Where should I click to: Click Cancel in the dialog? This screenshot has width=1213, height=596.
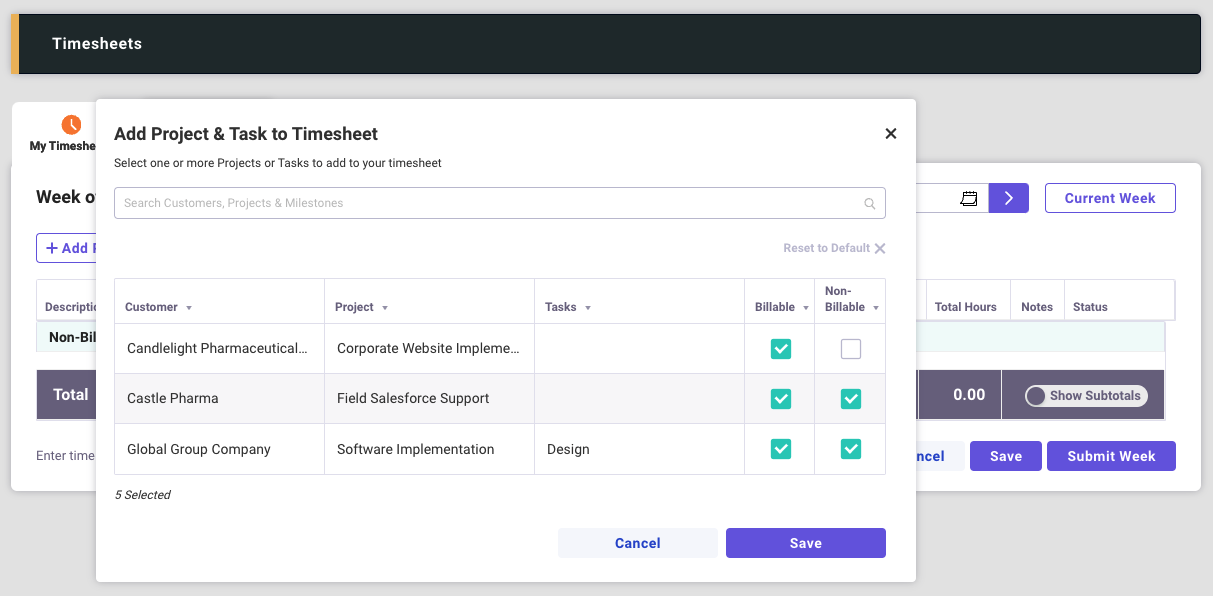(637, 543)
